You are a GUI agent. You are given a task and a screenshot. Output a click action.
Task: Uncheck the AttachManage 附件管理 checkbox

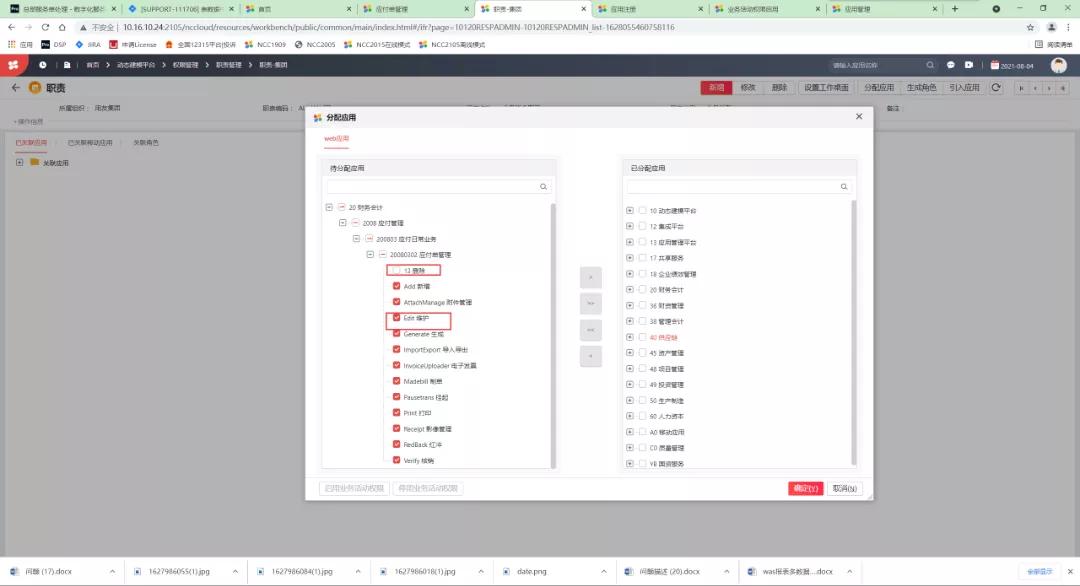[396, 302]
